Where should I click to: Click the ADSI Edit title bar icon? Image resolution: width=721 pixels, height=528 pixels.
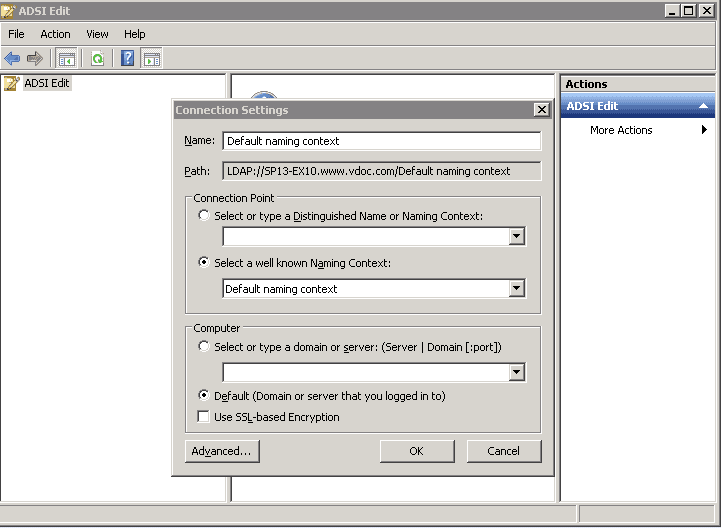coord(8,11)
